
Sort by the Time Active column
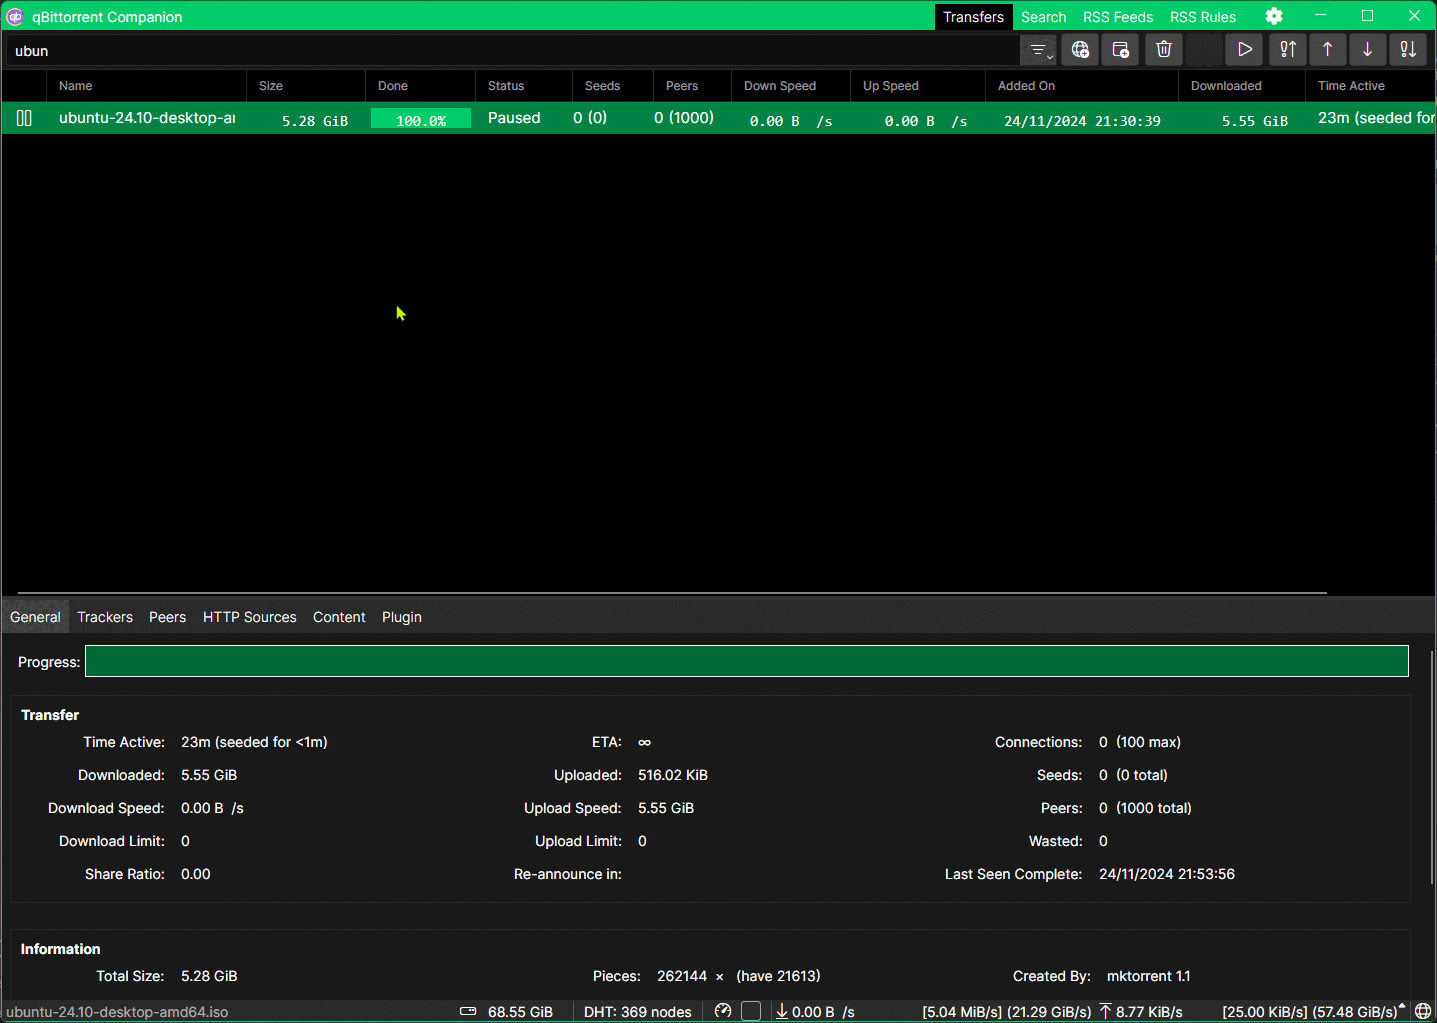pyautogui.click(x=1370, y=86)
